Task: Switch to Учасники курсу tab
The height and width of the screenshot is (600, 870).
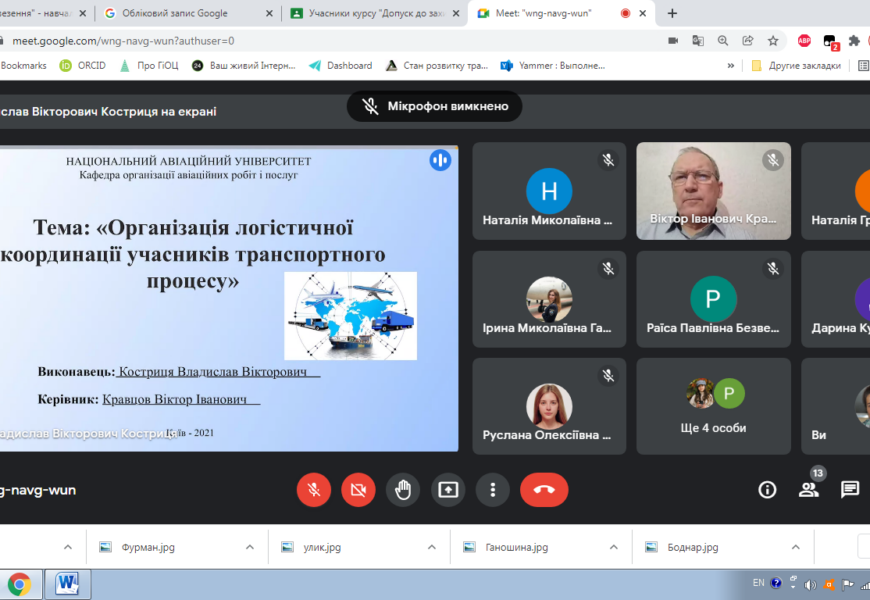Action: [x=370, y=13]
